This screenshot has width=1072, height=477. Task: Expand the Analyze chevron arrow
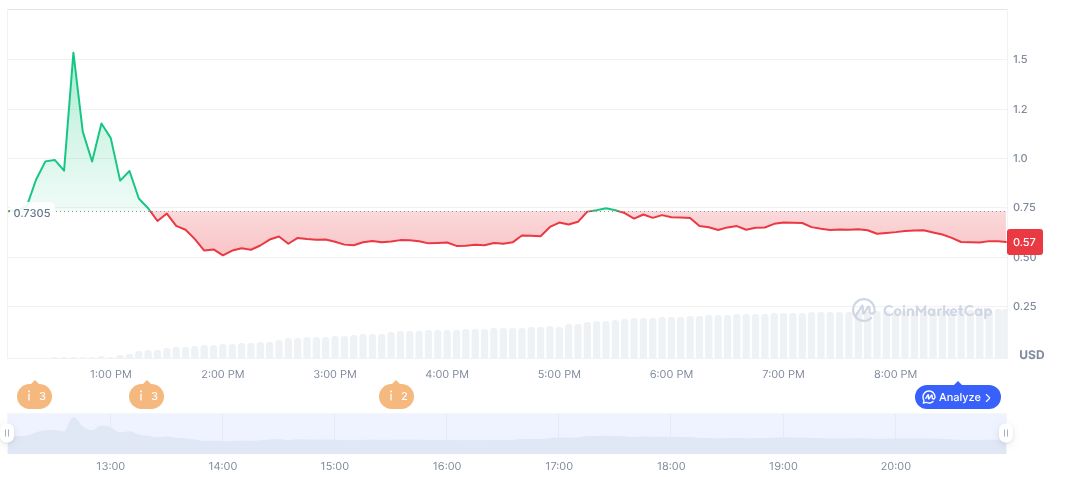(x=988, y=397)
